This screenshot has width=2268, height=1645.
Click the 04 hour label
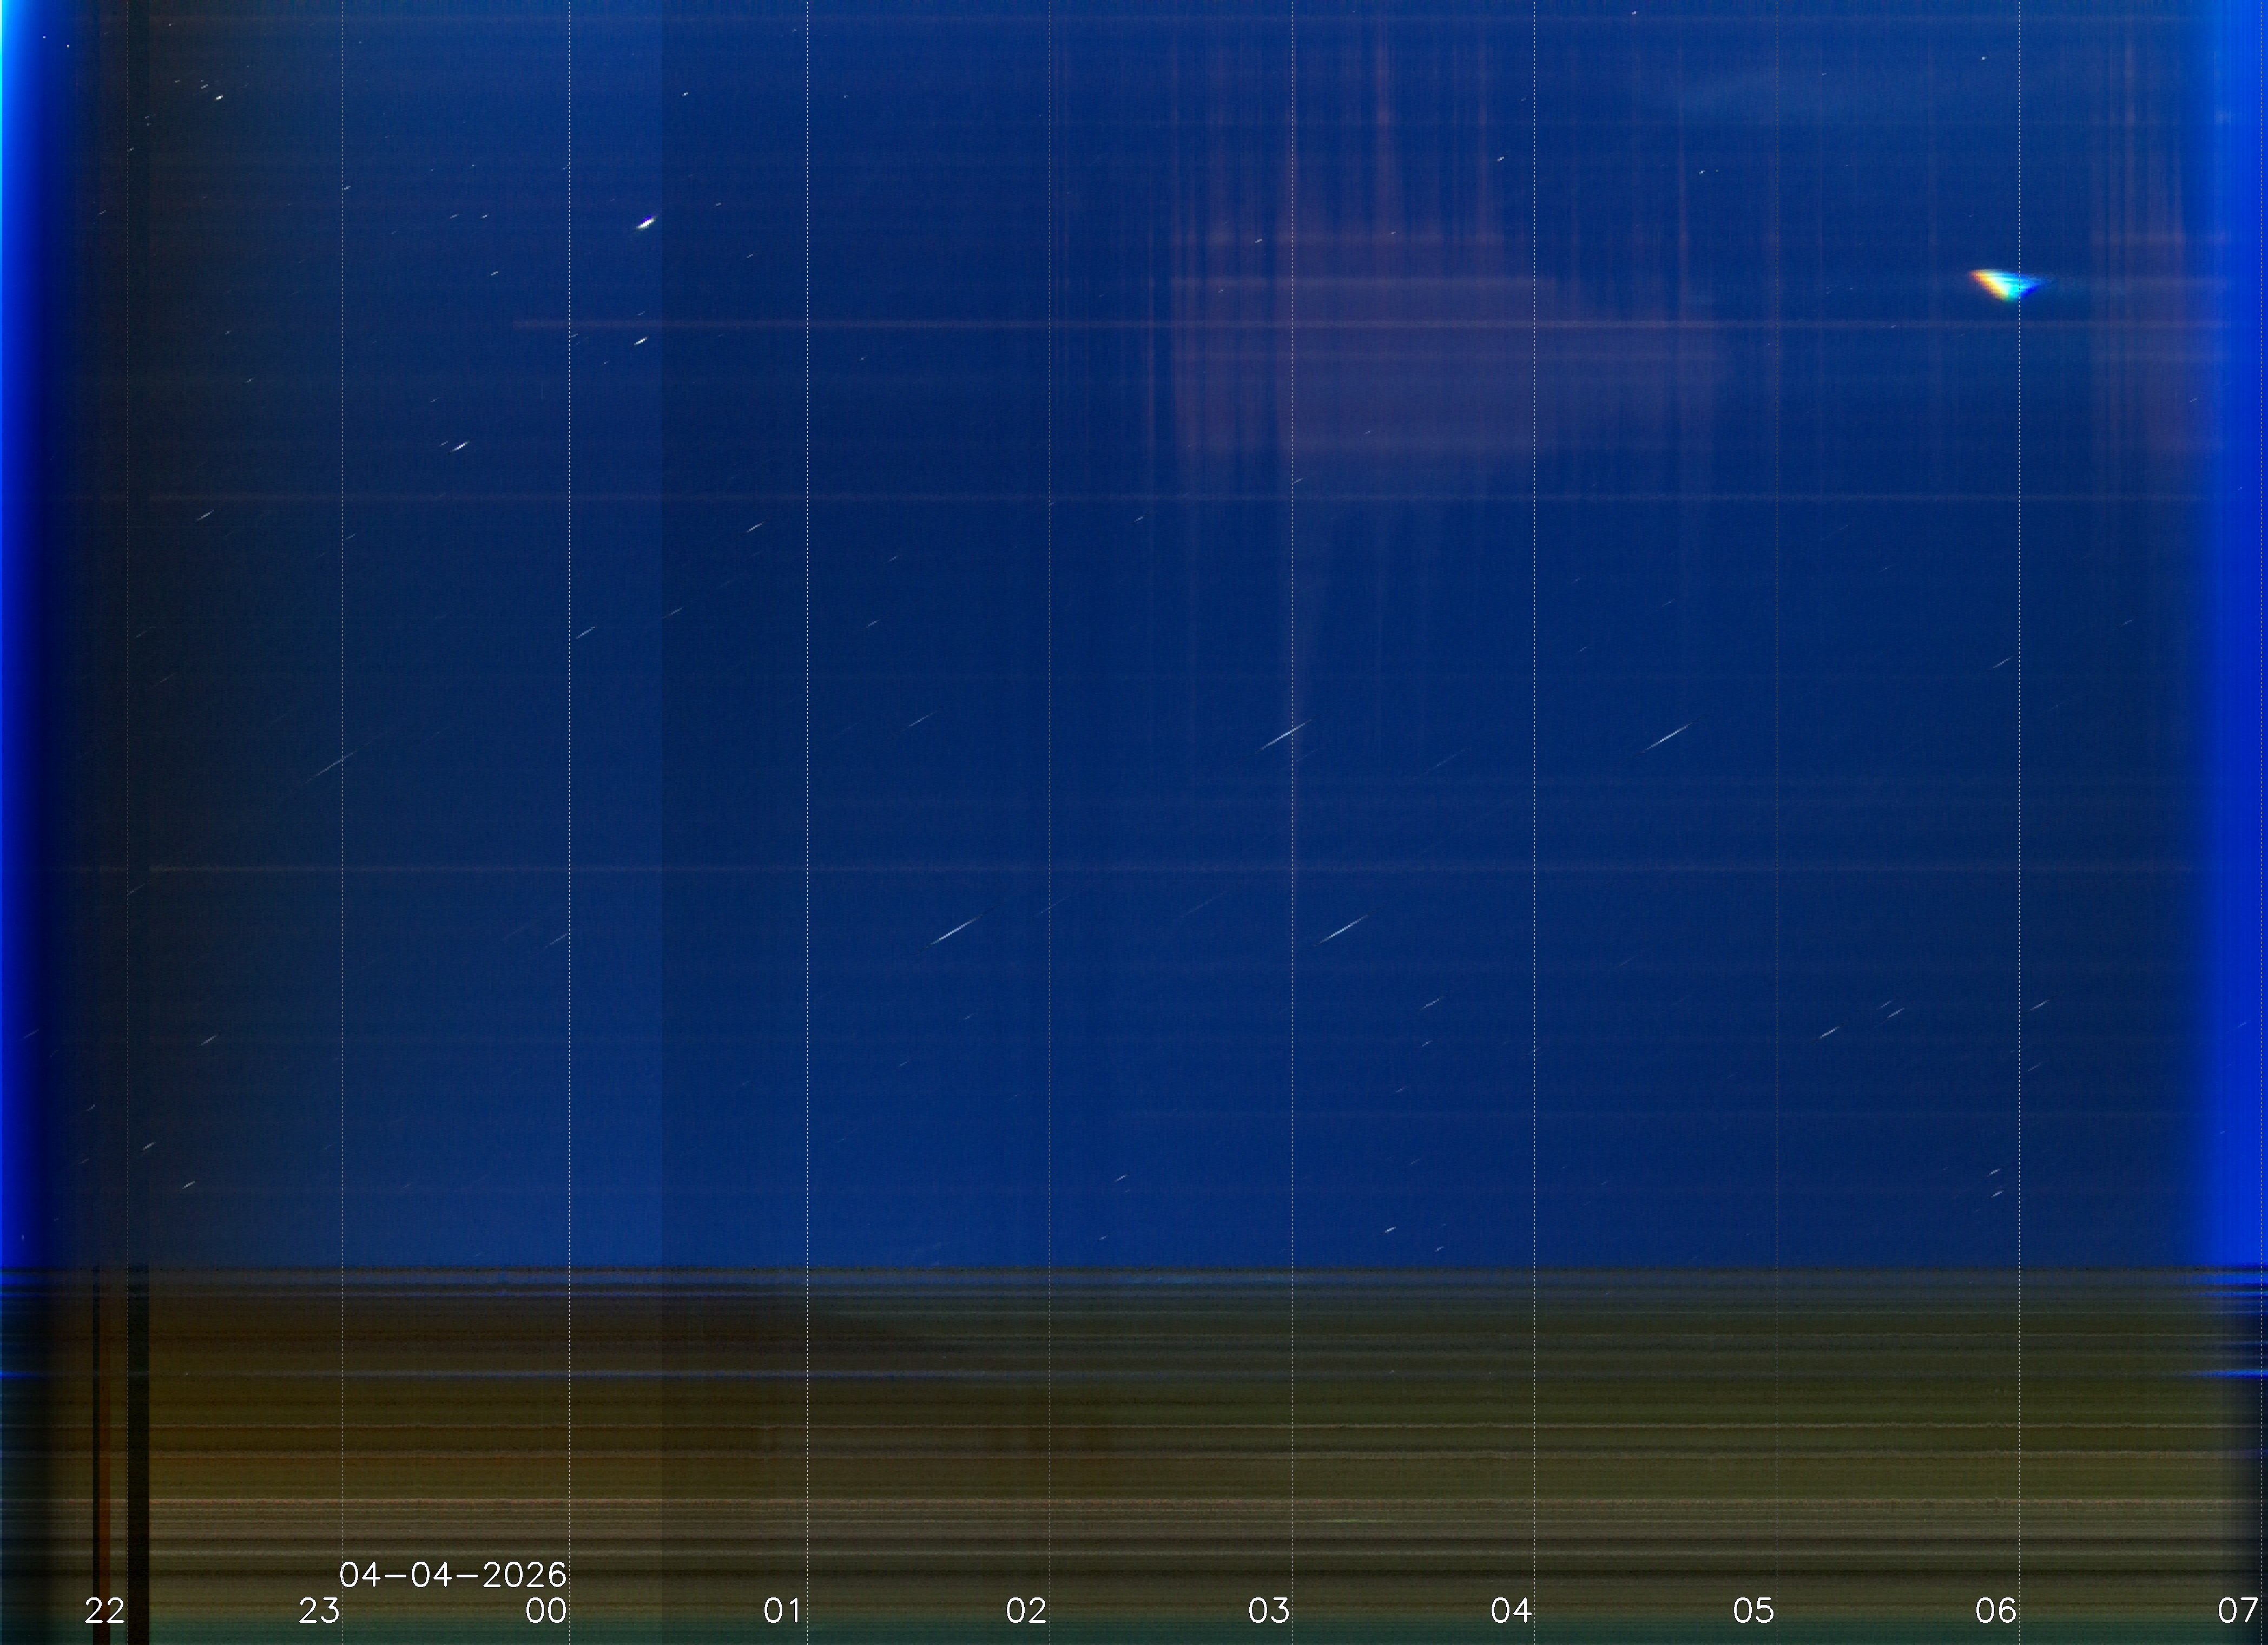click(x=1511, y=1611)
